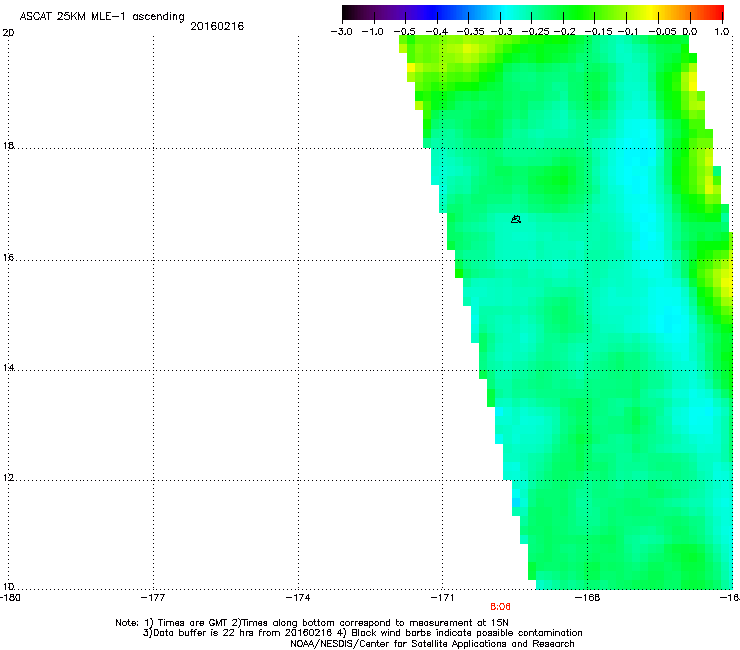Click the latitude 12 axis label
Image resolution: width=740 pixels, height=650 pixels.
tap(8, 478)
